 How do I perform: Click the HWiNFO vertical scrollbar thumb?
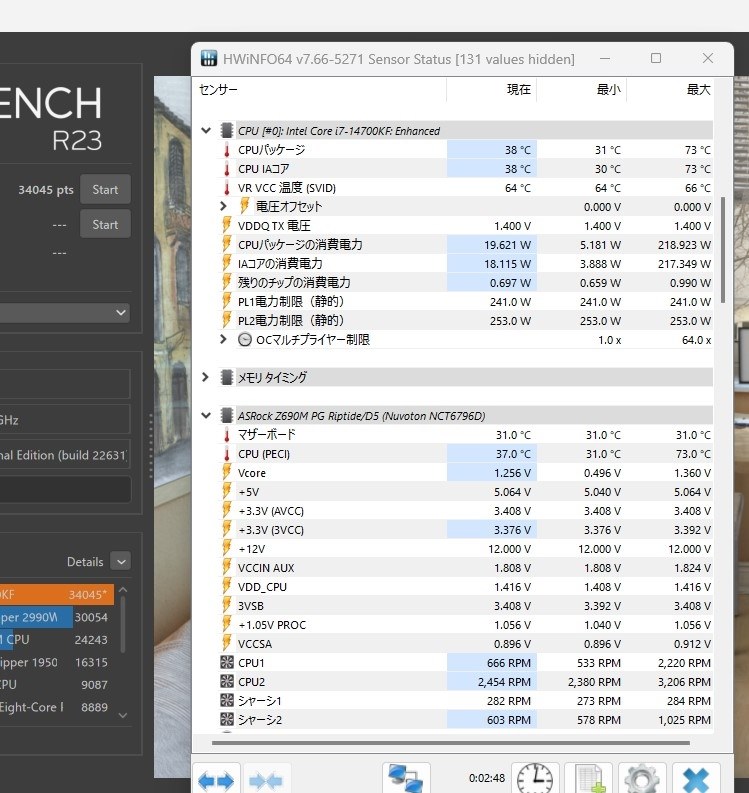[x=723, y=250]
